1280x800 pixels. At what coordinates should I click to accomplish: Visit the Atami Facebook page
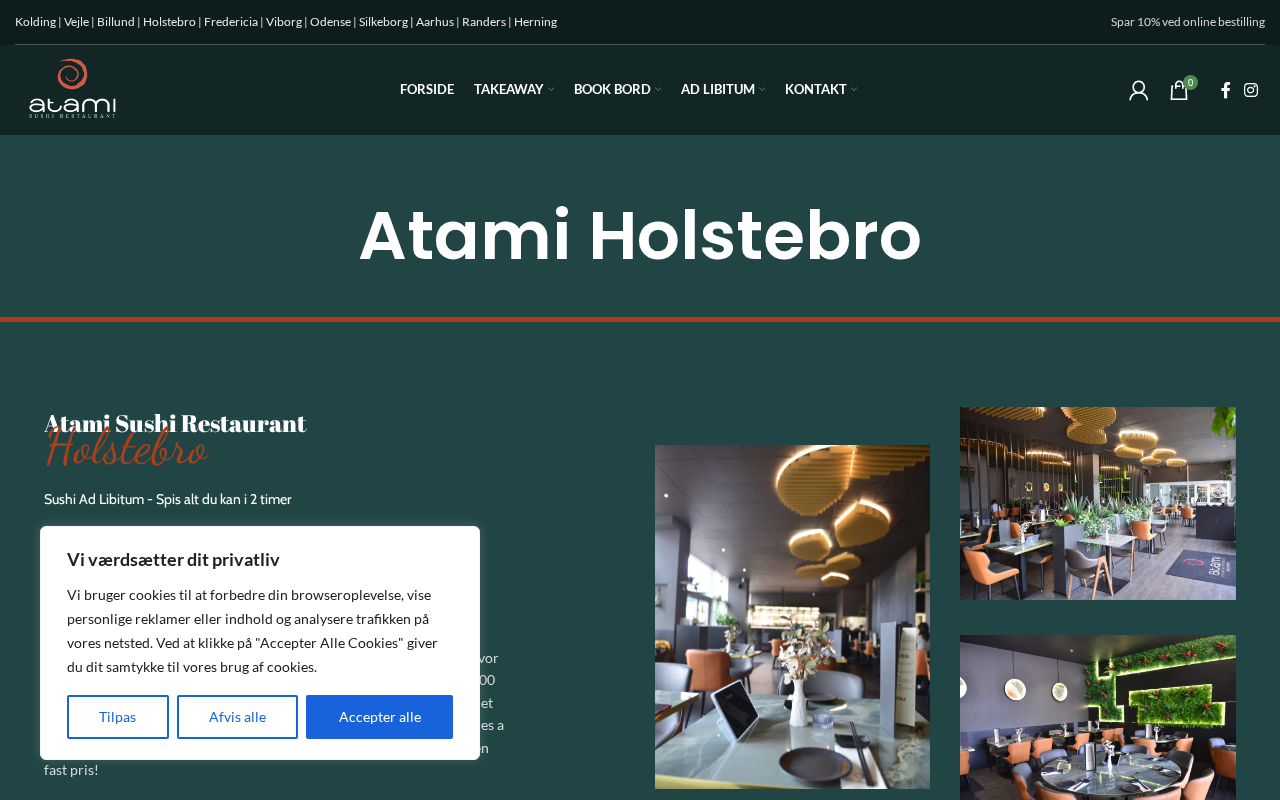[1225, 90]
